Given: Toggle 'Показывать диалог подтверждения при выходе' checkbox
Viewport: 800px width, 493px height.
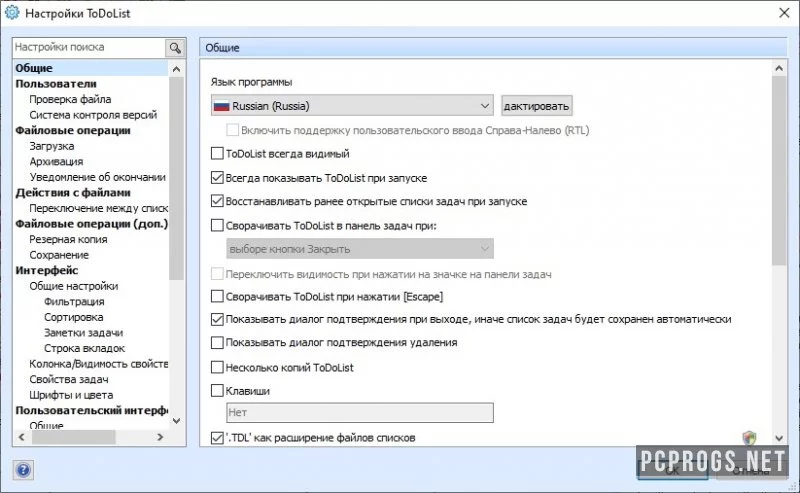Looking at the screenshot, I should [217, 319].
